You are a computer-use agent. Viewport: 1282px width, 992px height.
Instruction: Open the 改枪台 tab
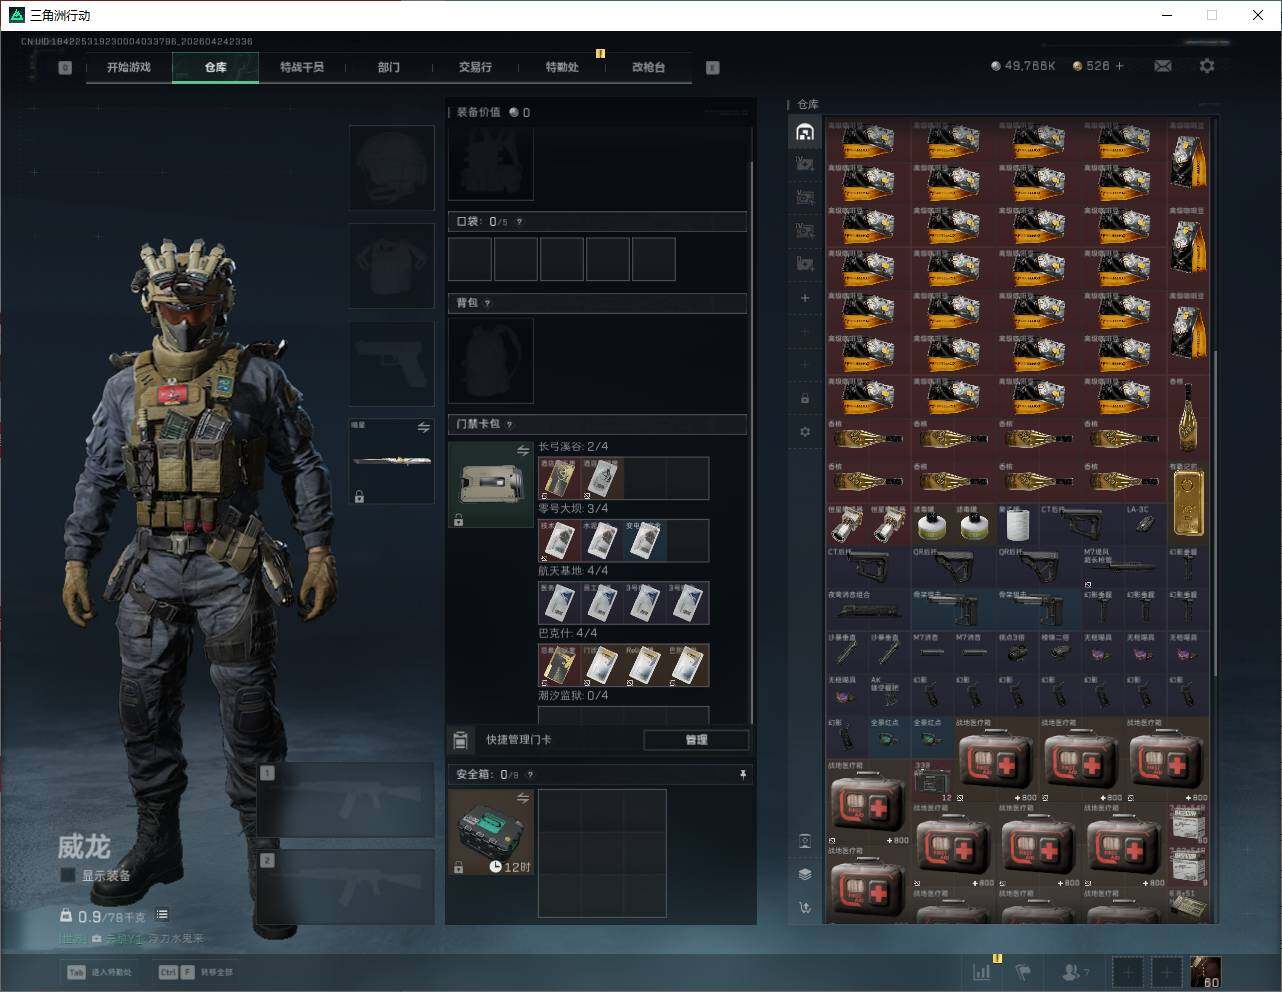[x=648, y=67]
